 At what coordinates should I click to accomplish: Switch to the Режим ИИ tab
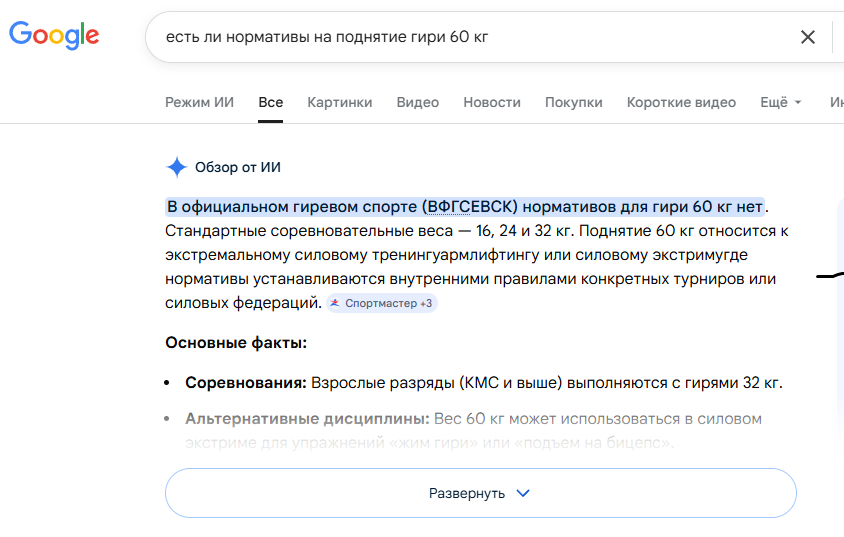pos(199,102)
